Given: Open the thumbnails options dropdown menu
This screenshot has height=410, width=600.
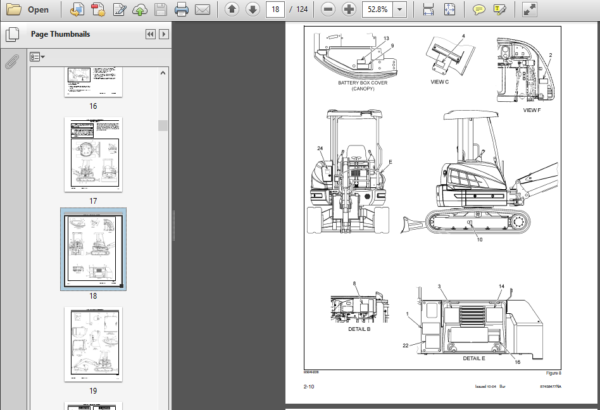Looking at the screenshot, I should point(37,57).
